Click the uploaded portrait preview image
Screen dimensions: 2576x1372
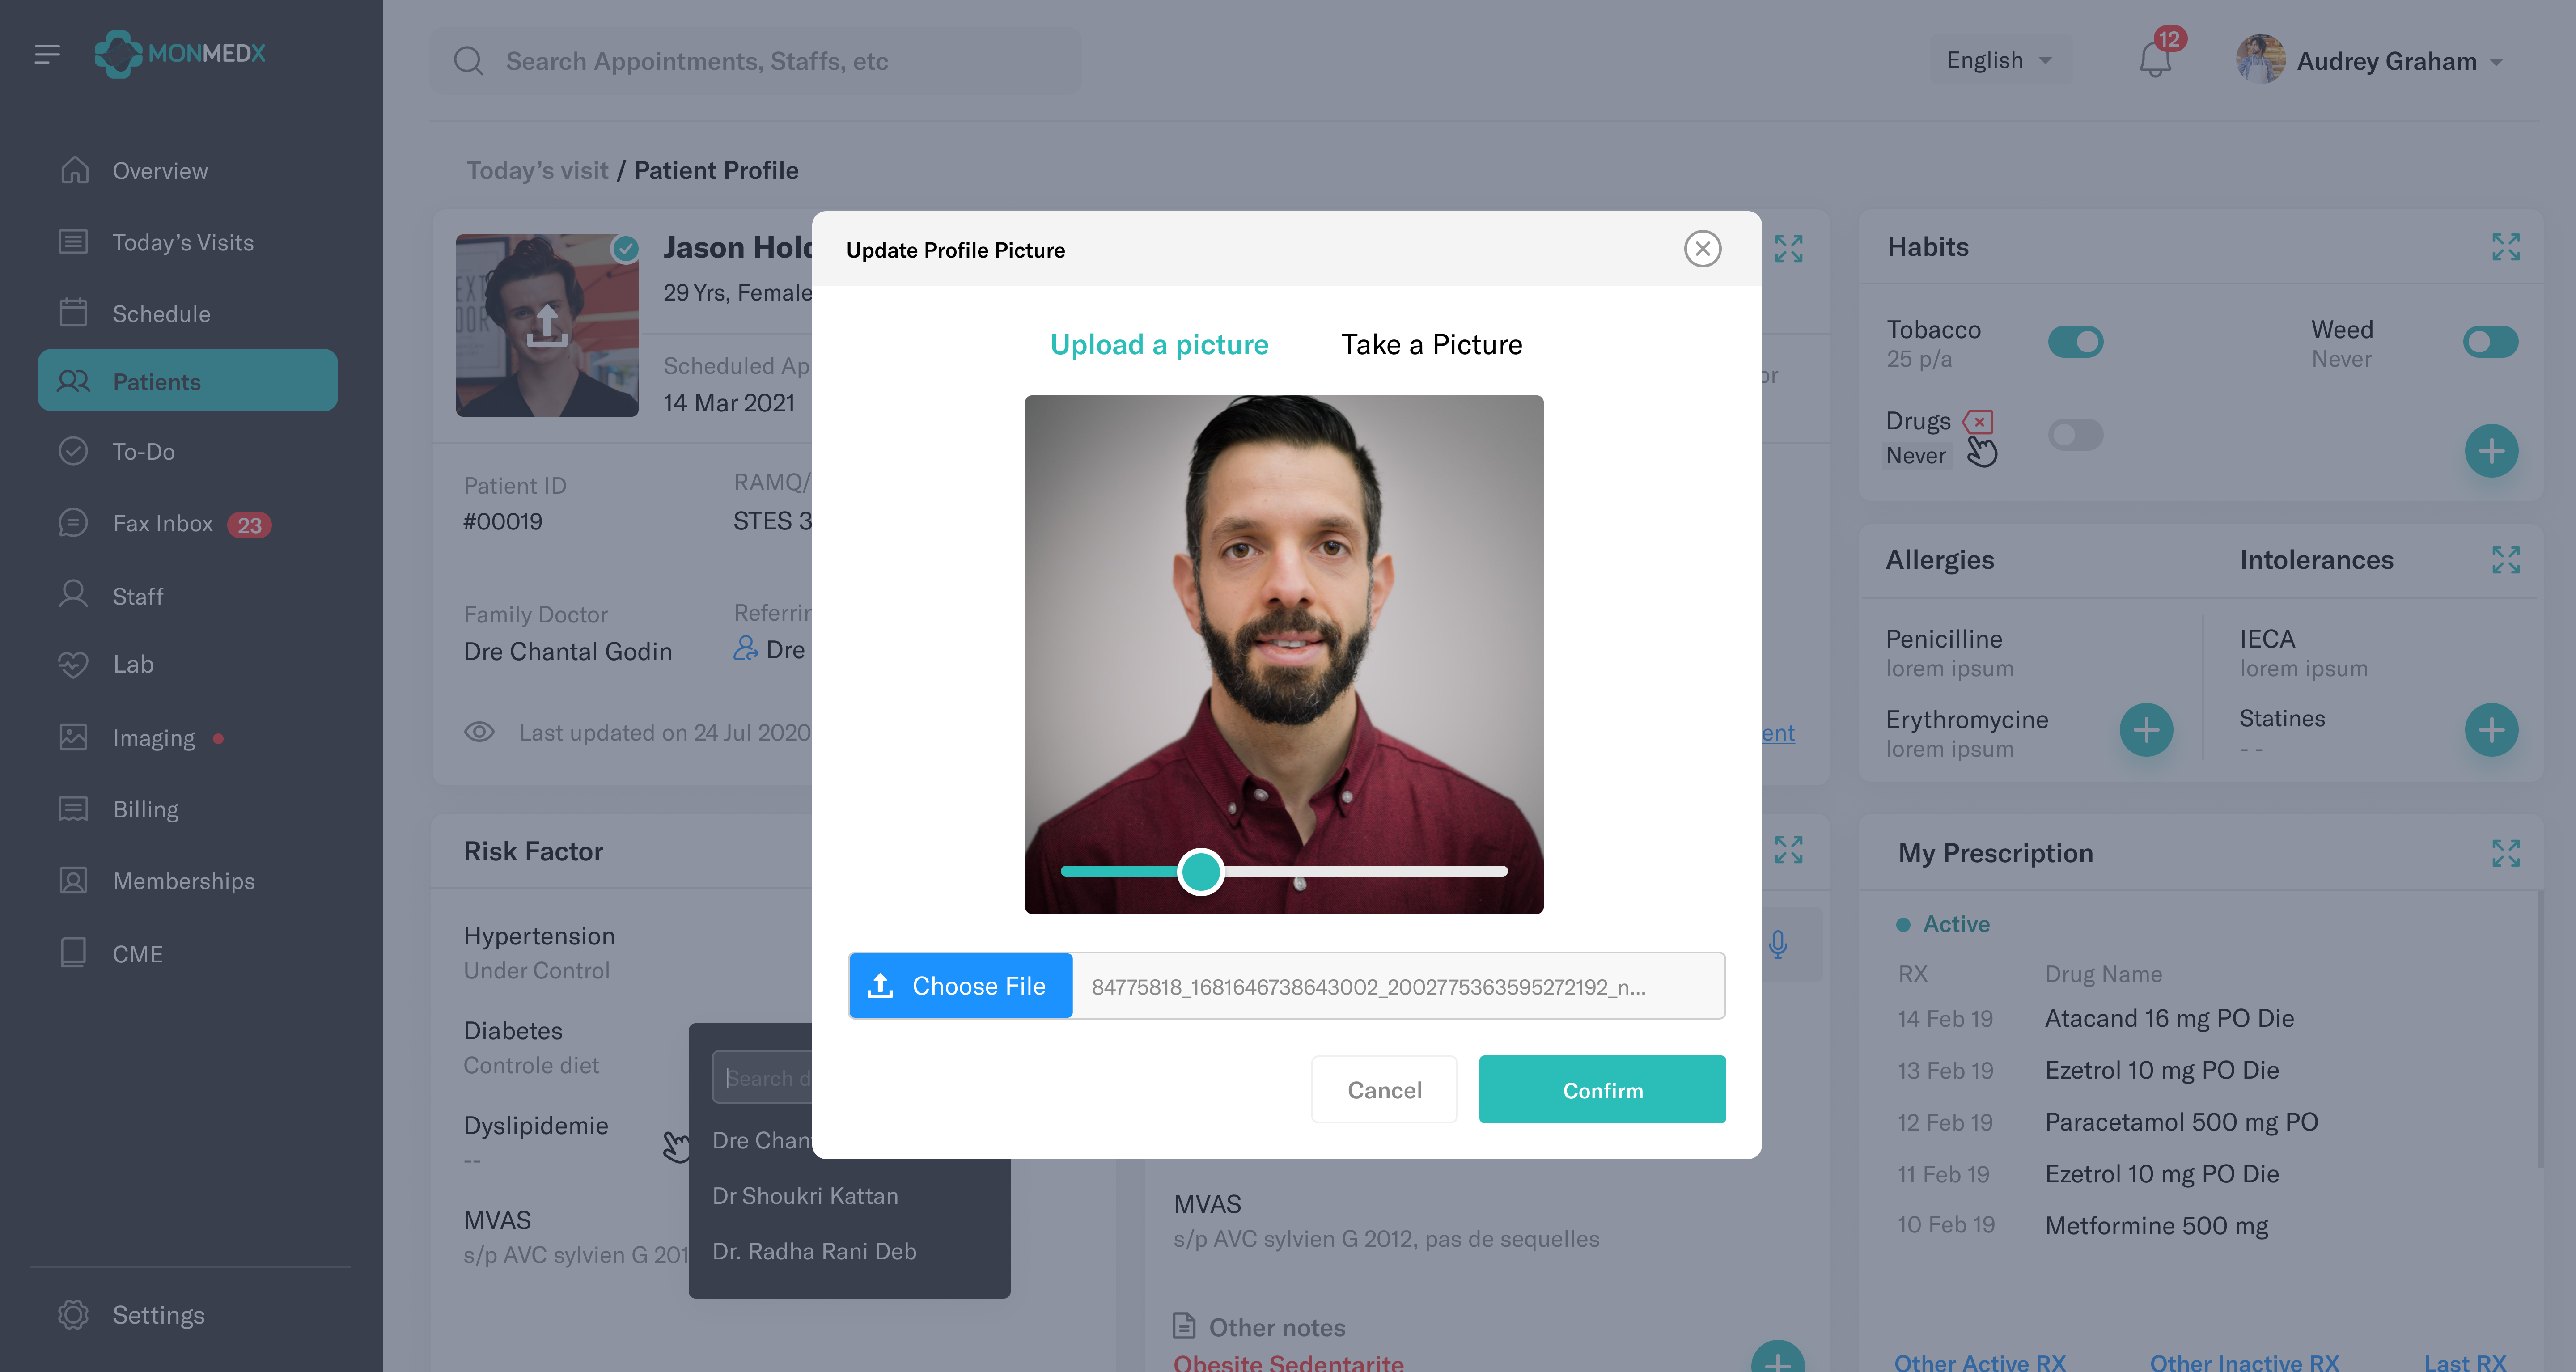[x=1284, y=654]
